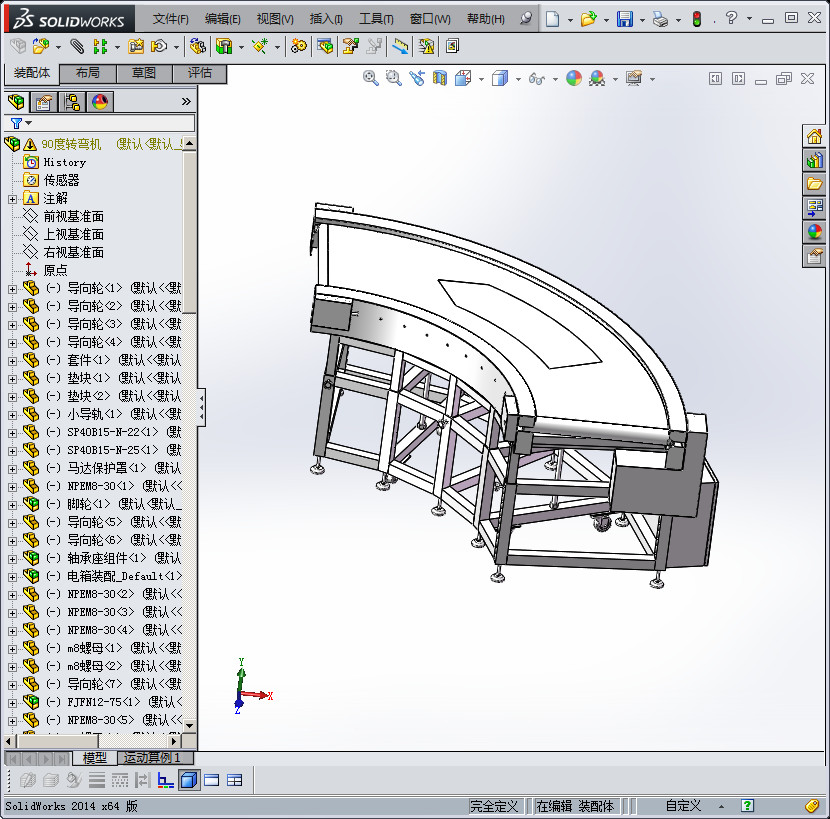The width and height of the screenshot is (830, 819).
Task: Expand the 注解 annotations folder
Action: (x=13, y=199)
